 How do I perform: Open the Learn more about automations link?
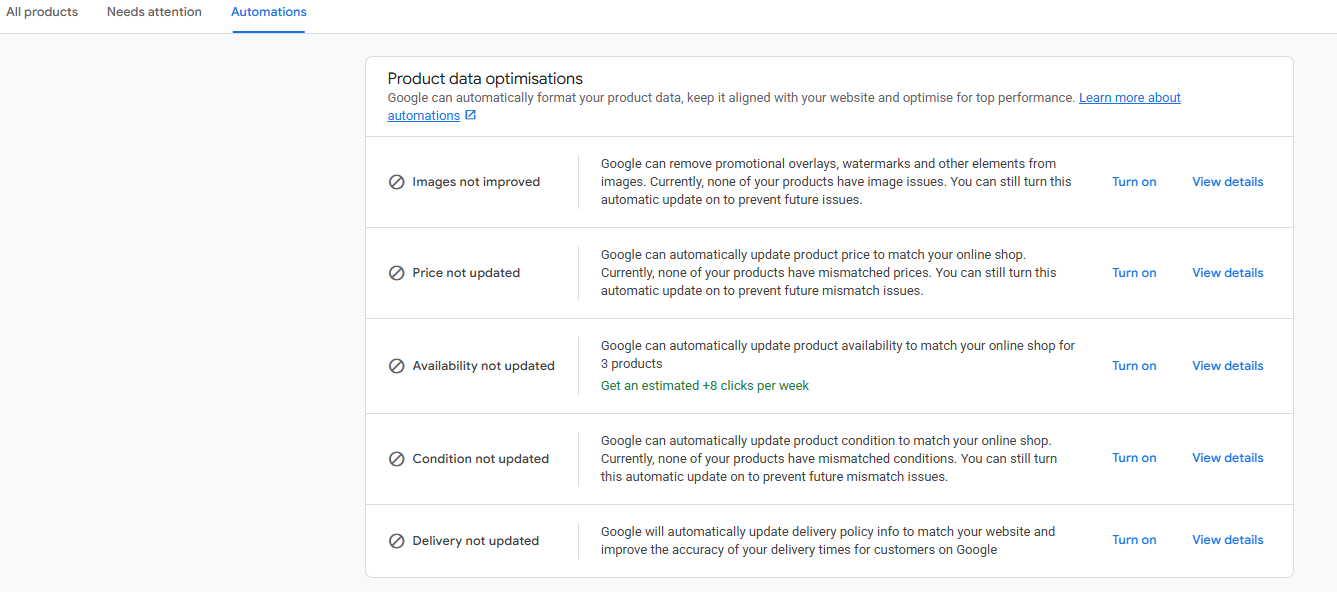1129,98
